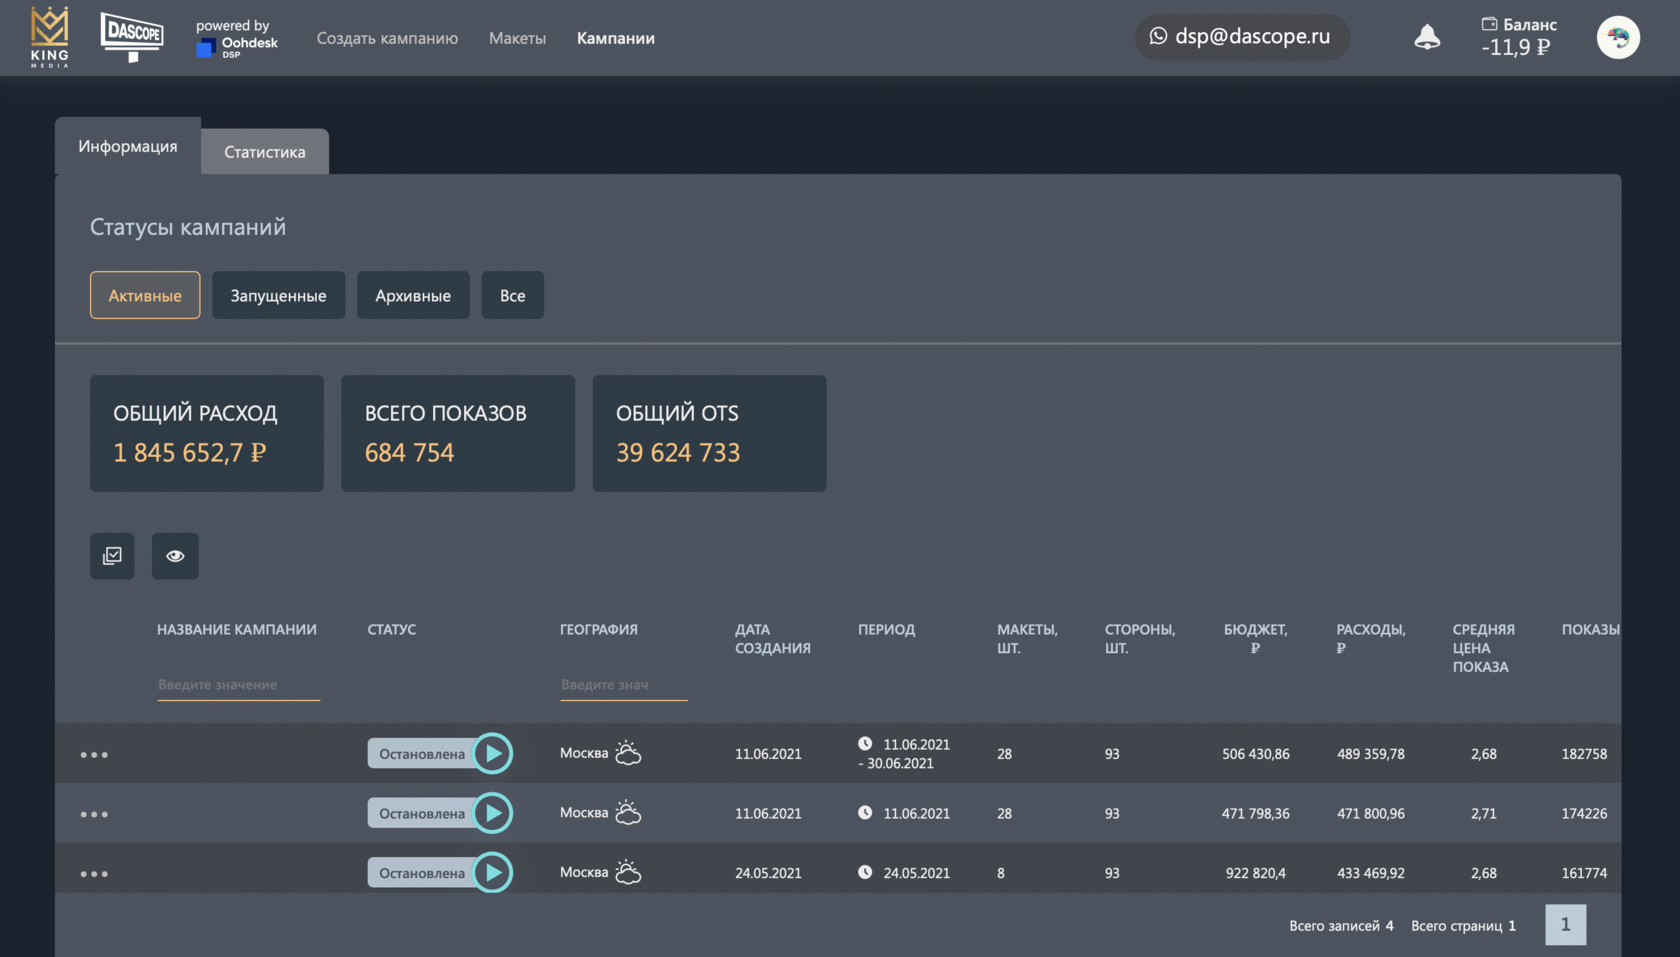Click the select-all checklist icon

[112, 556]
